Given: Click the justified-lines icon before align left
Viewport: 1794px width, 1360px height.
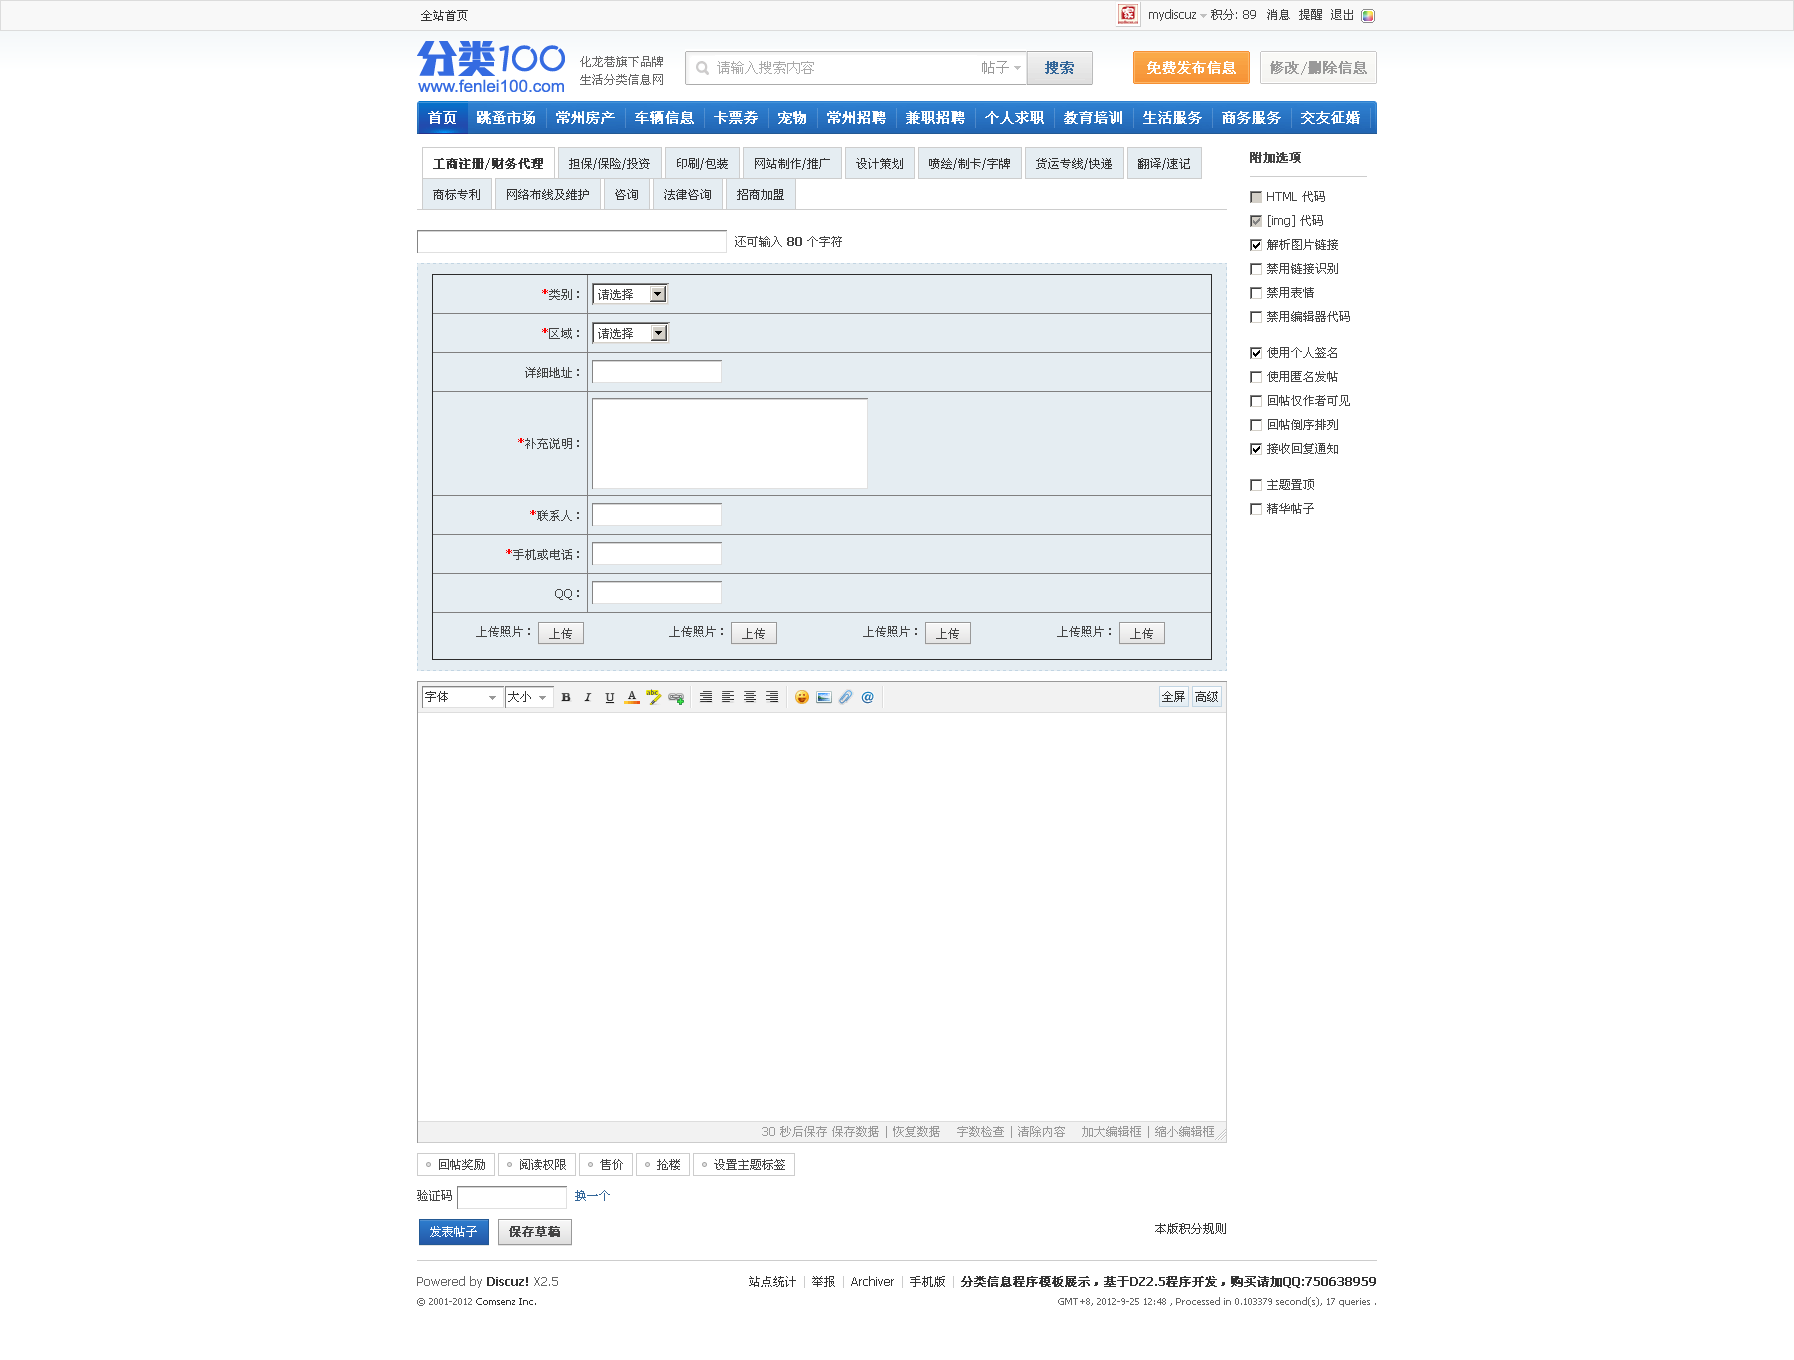Looking at the screenshot, I should tap(706, 697).
